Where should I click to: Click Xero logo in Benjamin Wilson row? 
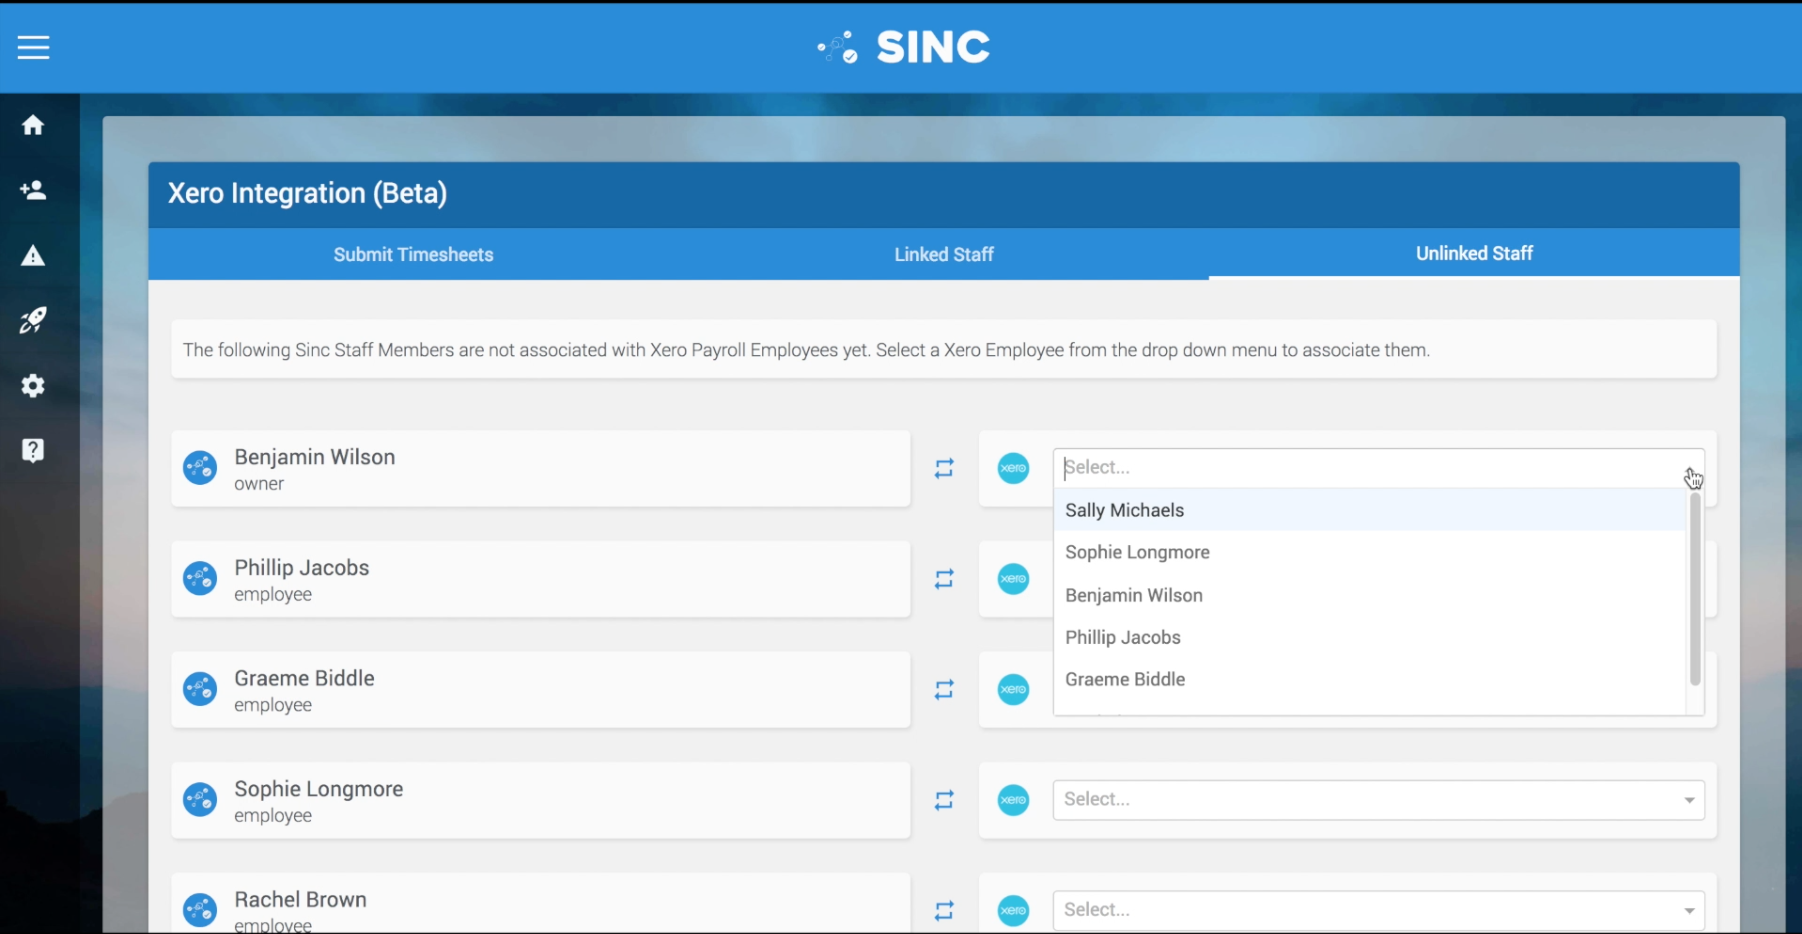(x=1013, y=468)
